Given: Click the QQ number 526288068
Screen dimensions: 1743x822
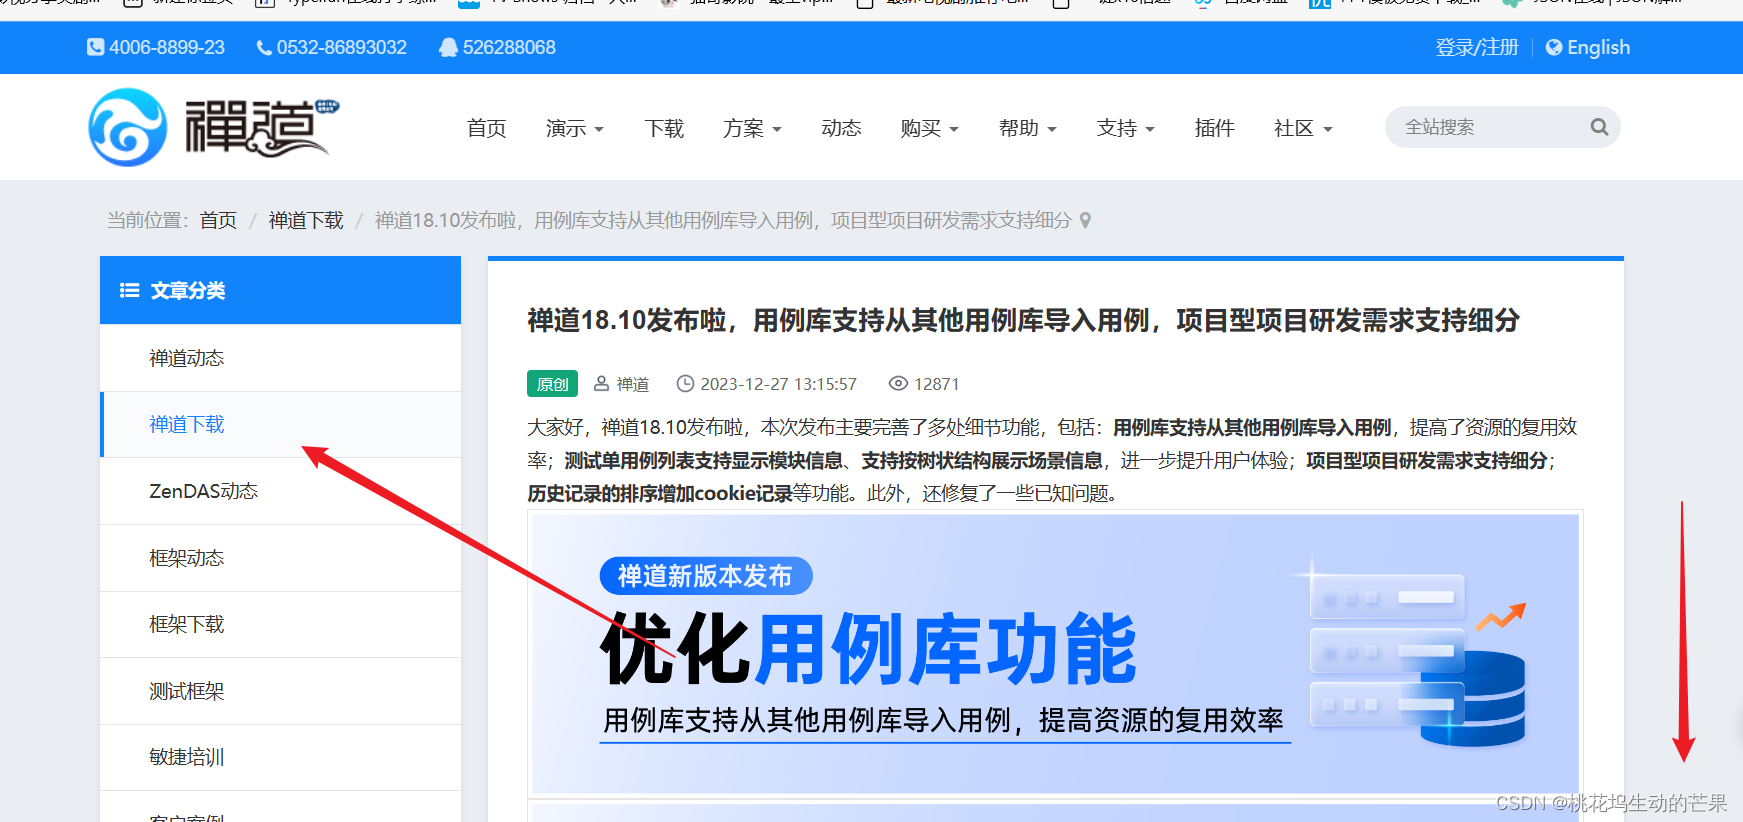Looking at the screenshot, I should 509,47.
